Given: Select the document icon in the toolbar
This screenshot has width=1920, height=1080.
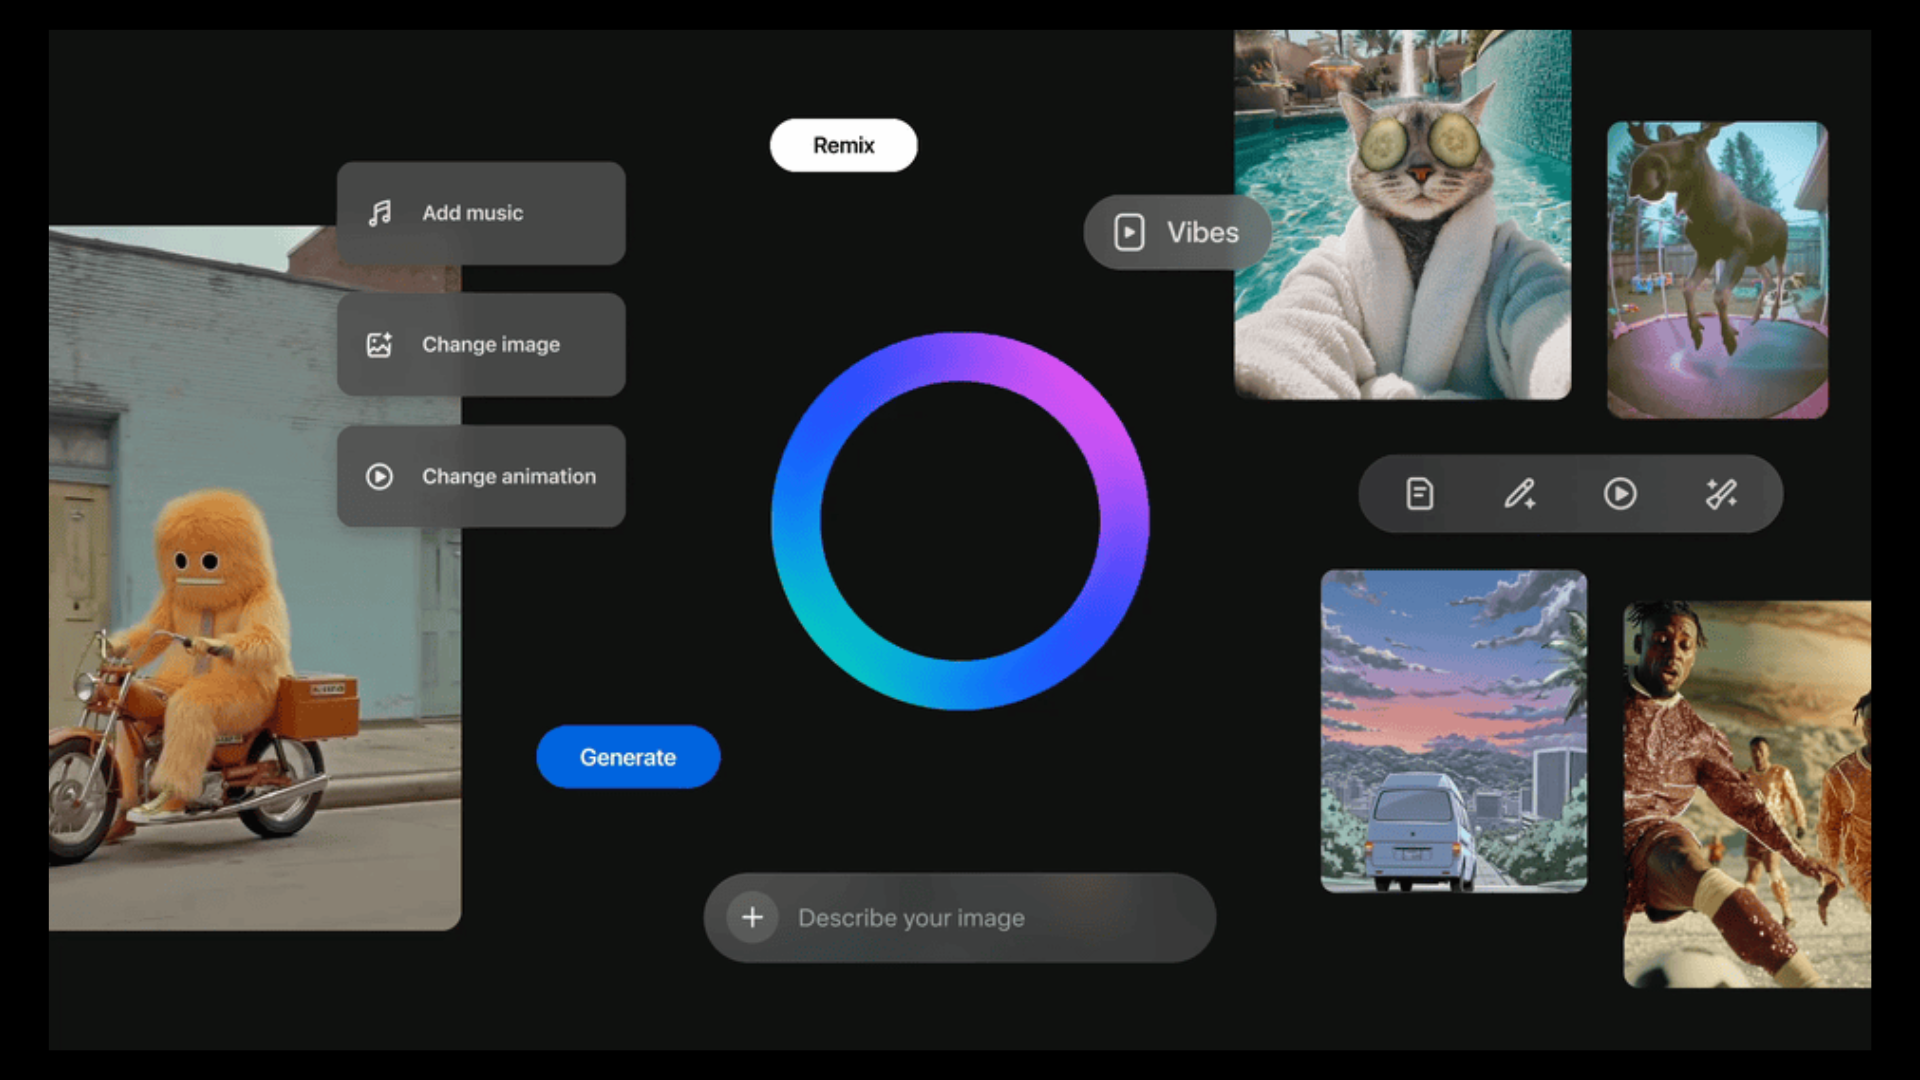Looking at the screenshot, I should [1419, 493].
